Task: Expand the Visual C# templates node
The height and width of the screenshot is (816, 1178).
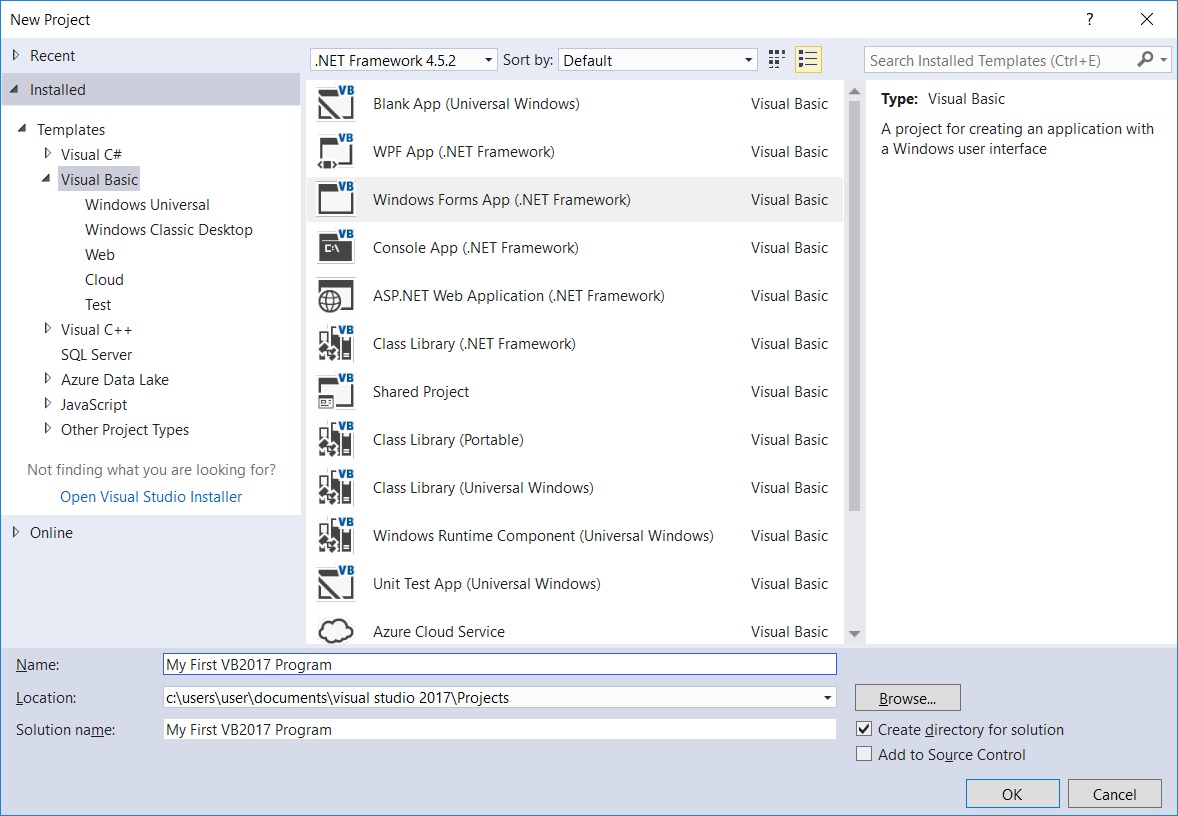Action: (47, 154)
